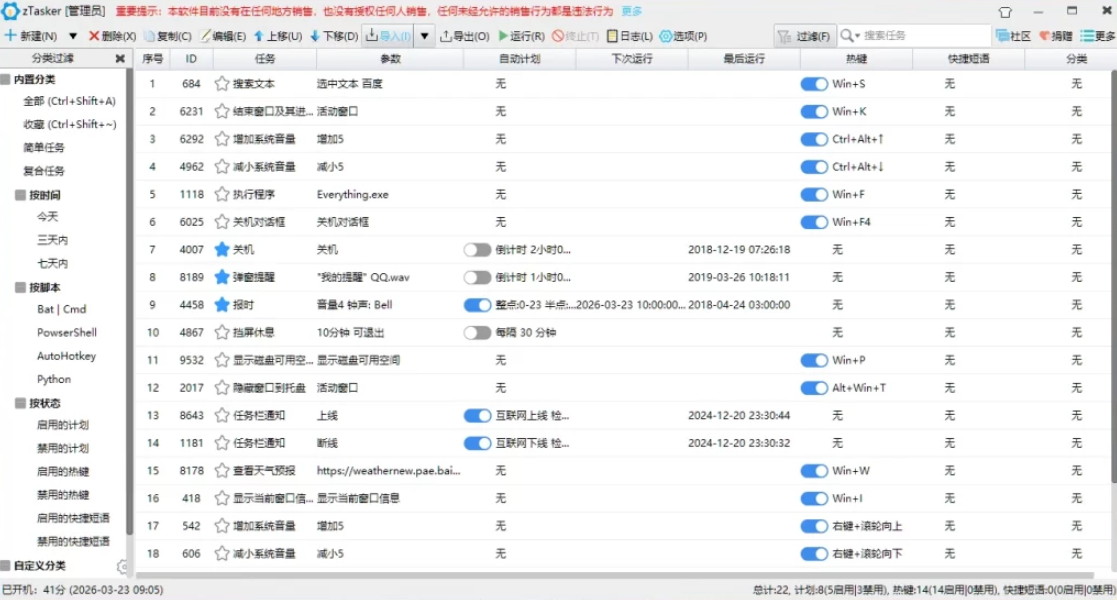Image resolution: width=1117 pixels, height=600 pixels.
Task: Select 全部 (Ctrl+Shift+A) category
Action: click(x=69, y=101)
